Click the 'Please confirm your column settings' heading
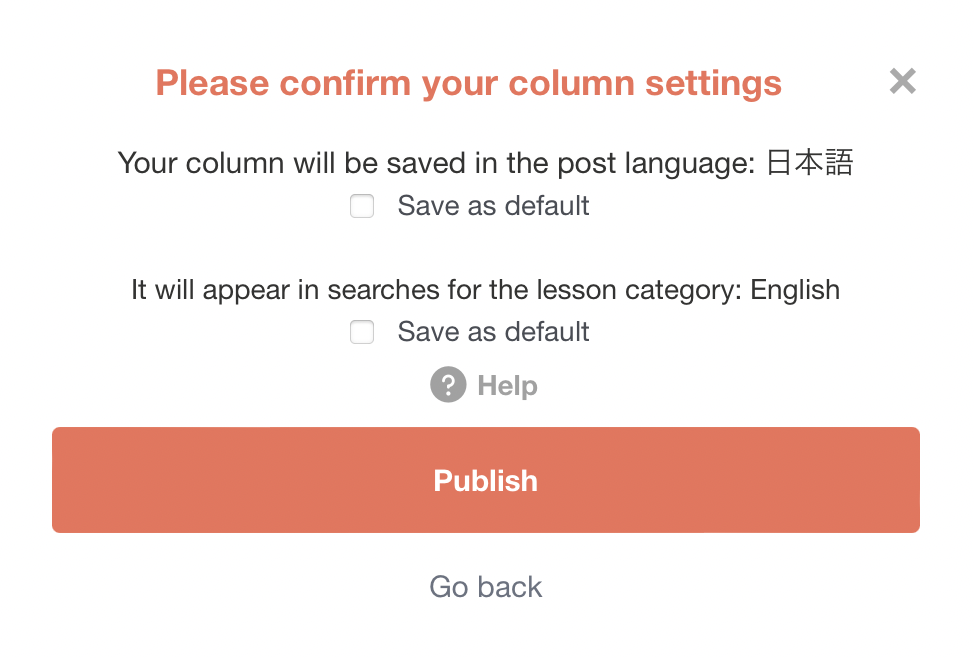The image size is (974, 658). 468,83
